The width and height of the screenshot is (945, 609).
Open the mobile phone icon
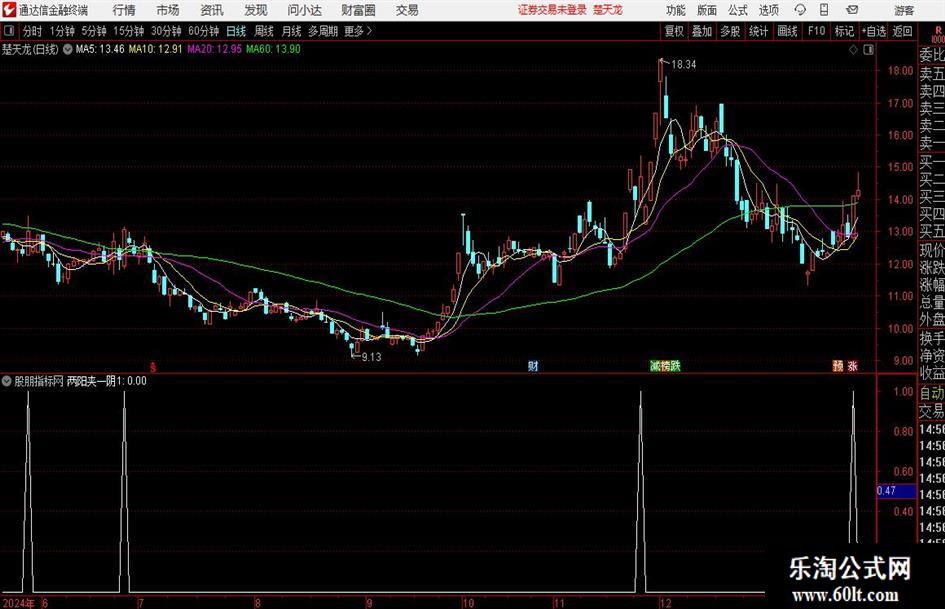coord(824,10)
